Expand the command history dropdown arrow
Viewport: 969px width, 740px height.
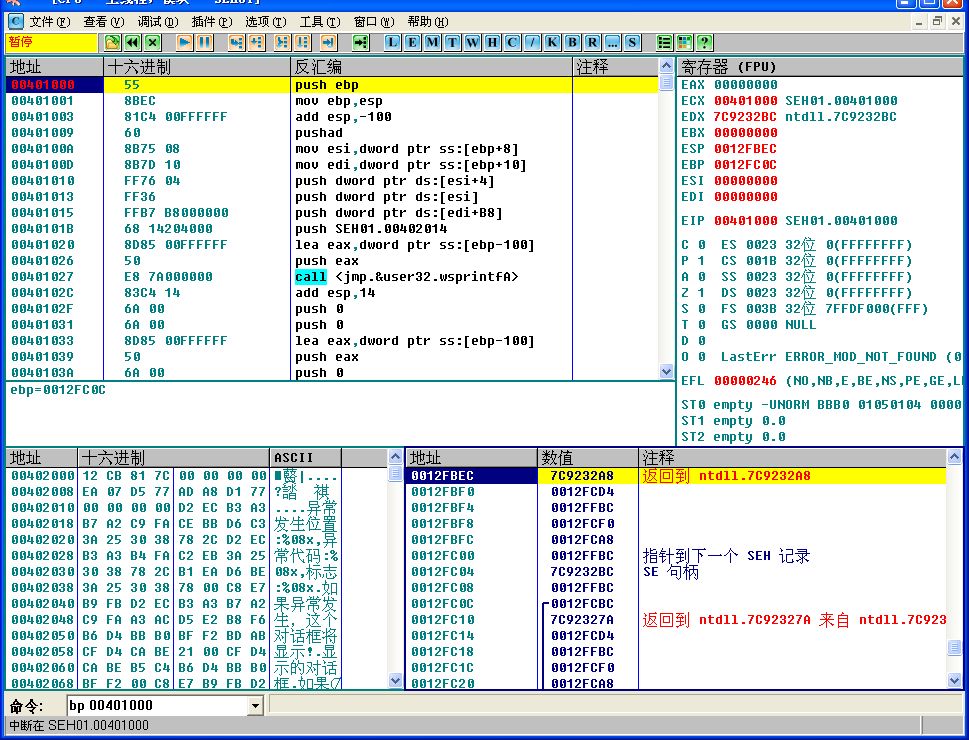pyautogui.click(x=255, y=705)
